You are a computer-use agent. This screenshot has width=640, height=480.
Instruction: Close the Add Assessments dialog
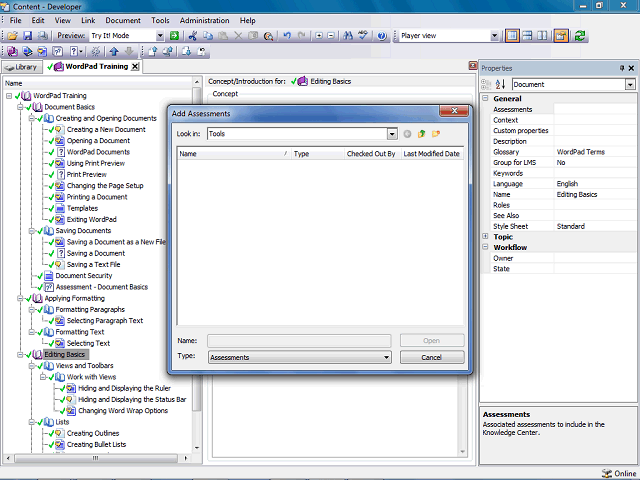click(x=454, y=111)
